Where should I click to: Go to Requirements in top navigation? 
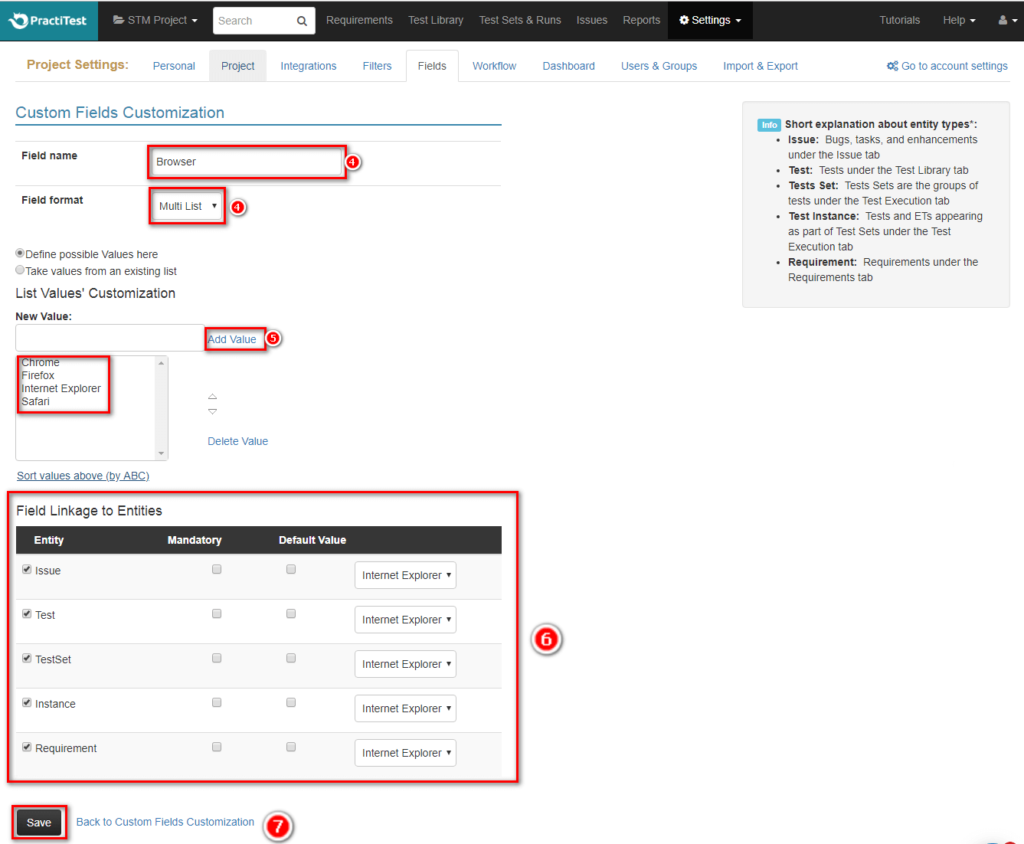click(x=359, y=20)
